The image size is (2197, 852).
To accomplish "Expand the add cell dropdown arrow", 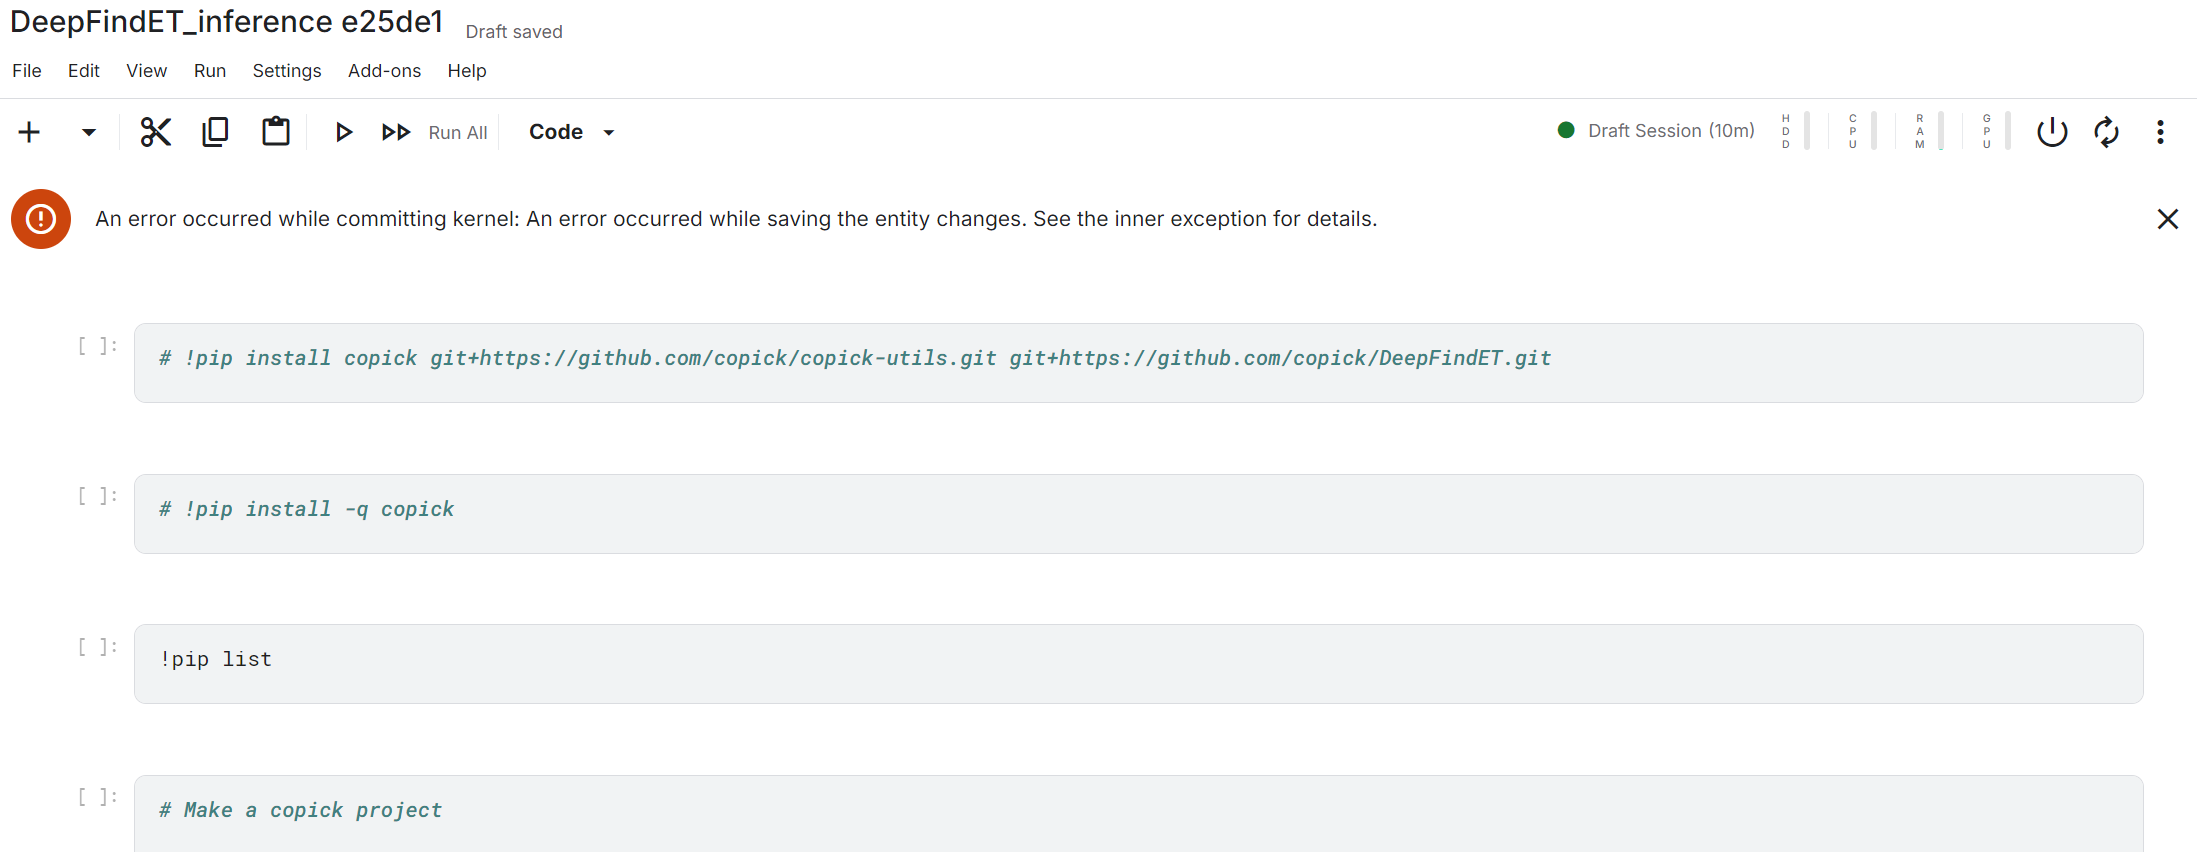I will (x=88, y=132).
